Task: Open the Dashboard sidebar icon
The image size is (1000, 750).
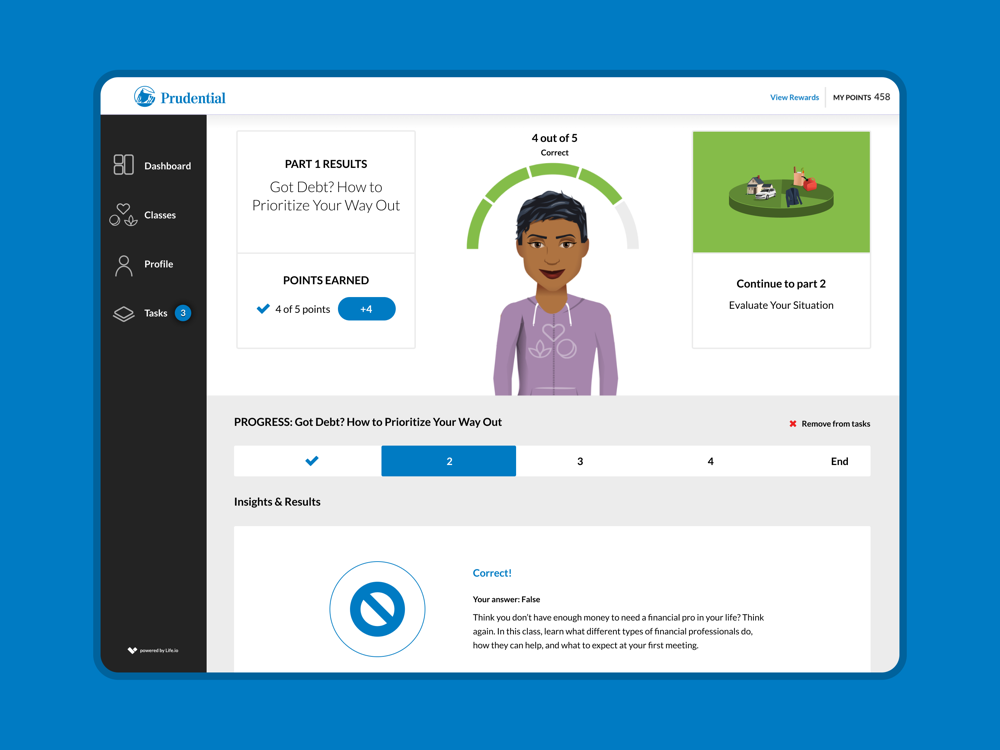Action: [123, 165]
